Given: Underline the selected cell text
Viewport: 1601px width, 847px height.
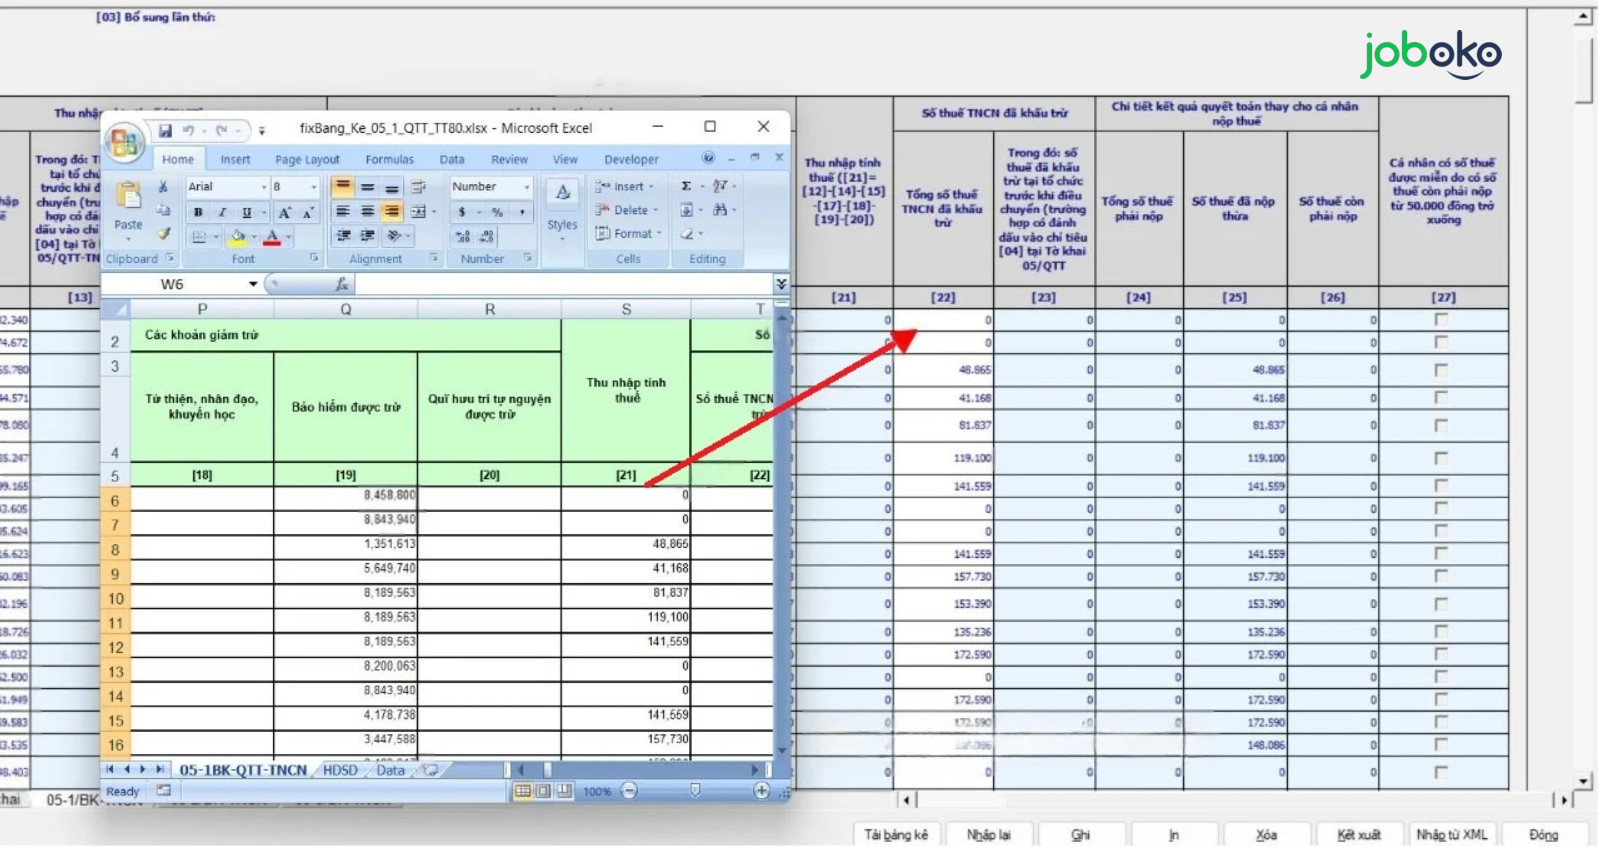Looking at the screenshot, I should [246, 212].
